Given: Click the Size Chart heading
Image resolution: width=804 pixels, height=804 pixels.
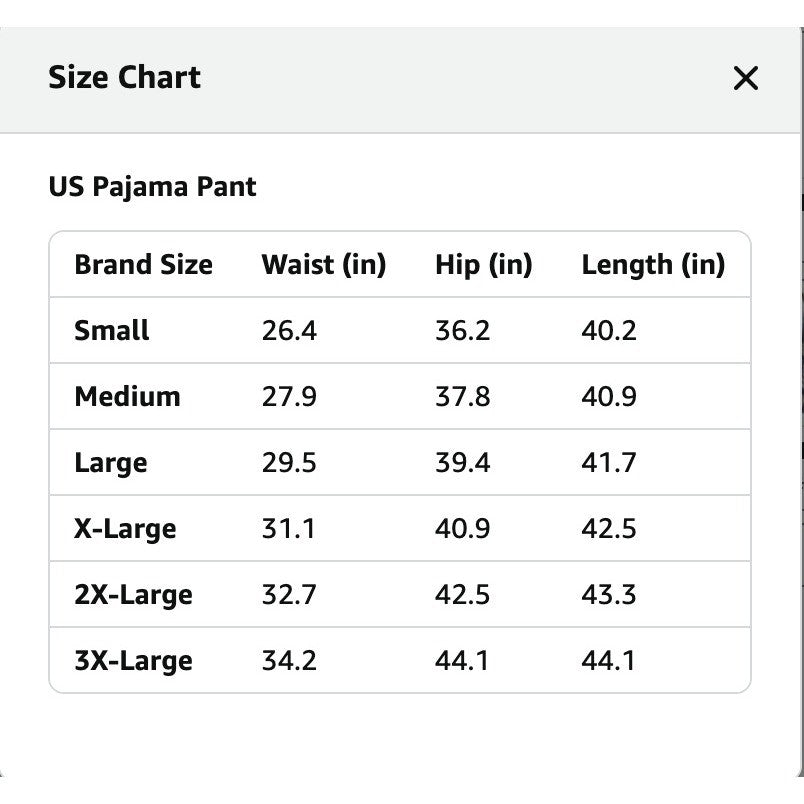Looking at the screenshot, I should 124,77.
